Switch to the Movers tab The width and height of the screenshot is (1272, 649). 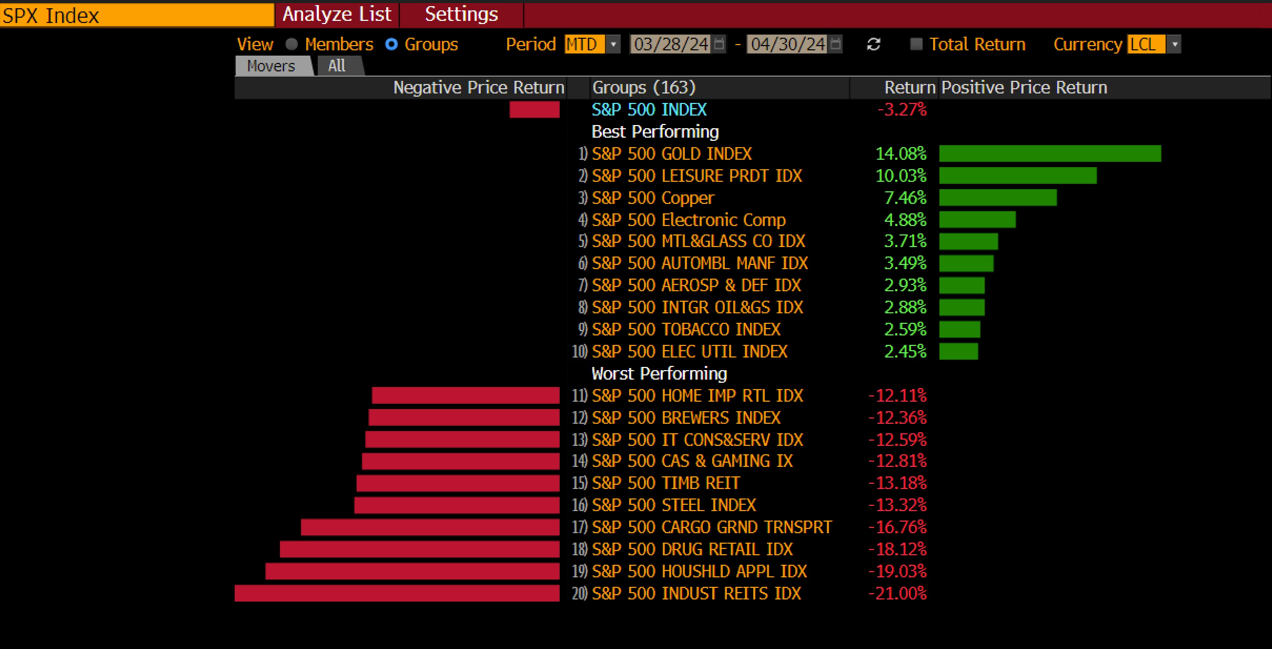[271, 66]
